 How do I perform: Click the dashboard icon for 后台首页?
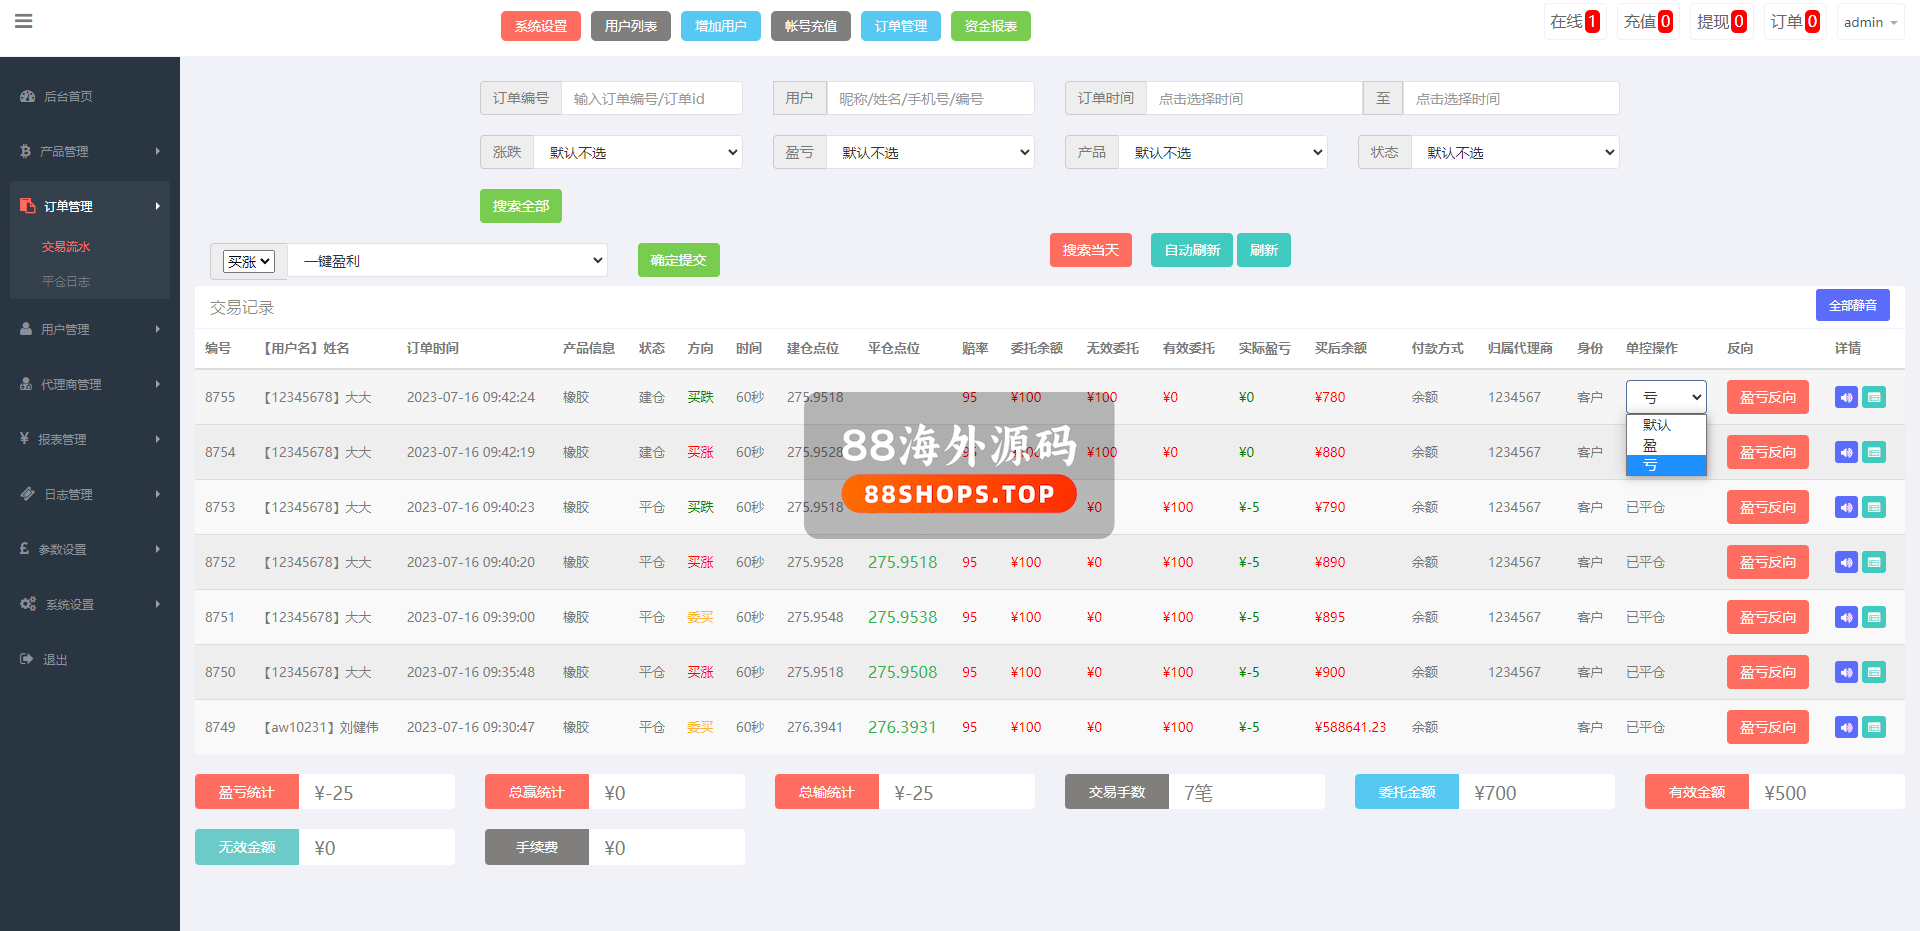tap(28, 97)
